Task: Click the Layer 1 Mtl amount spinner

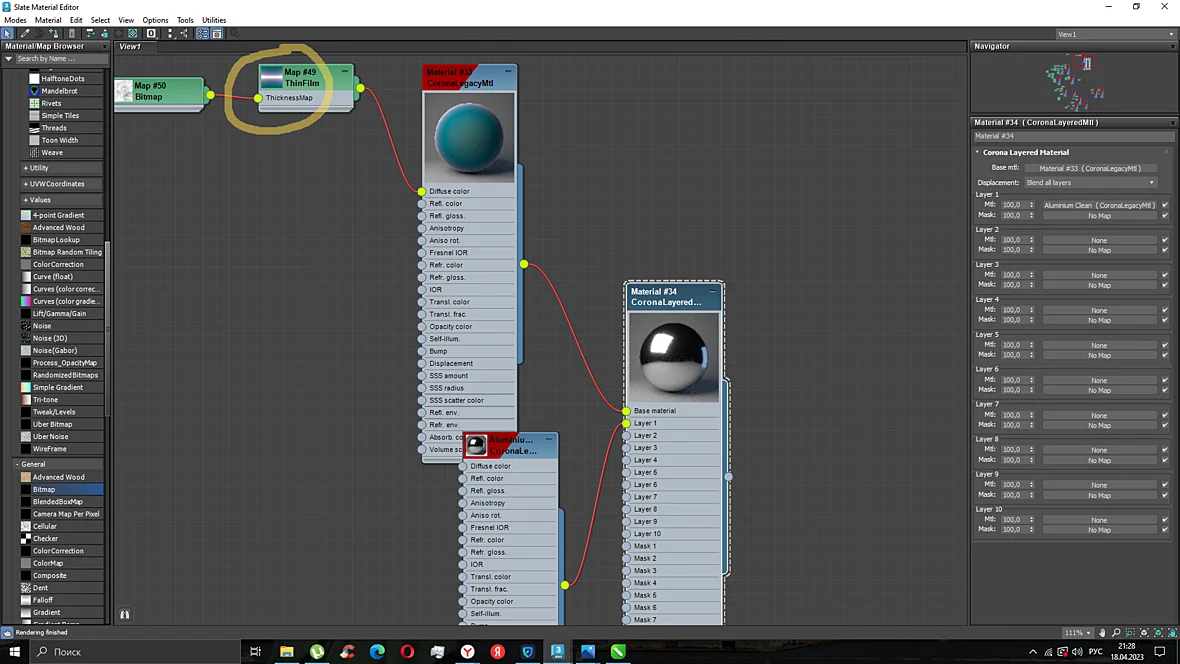Action: (1017, 205)
